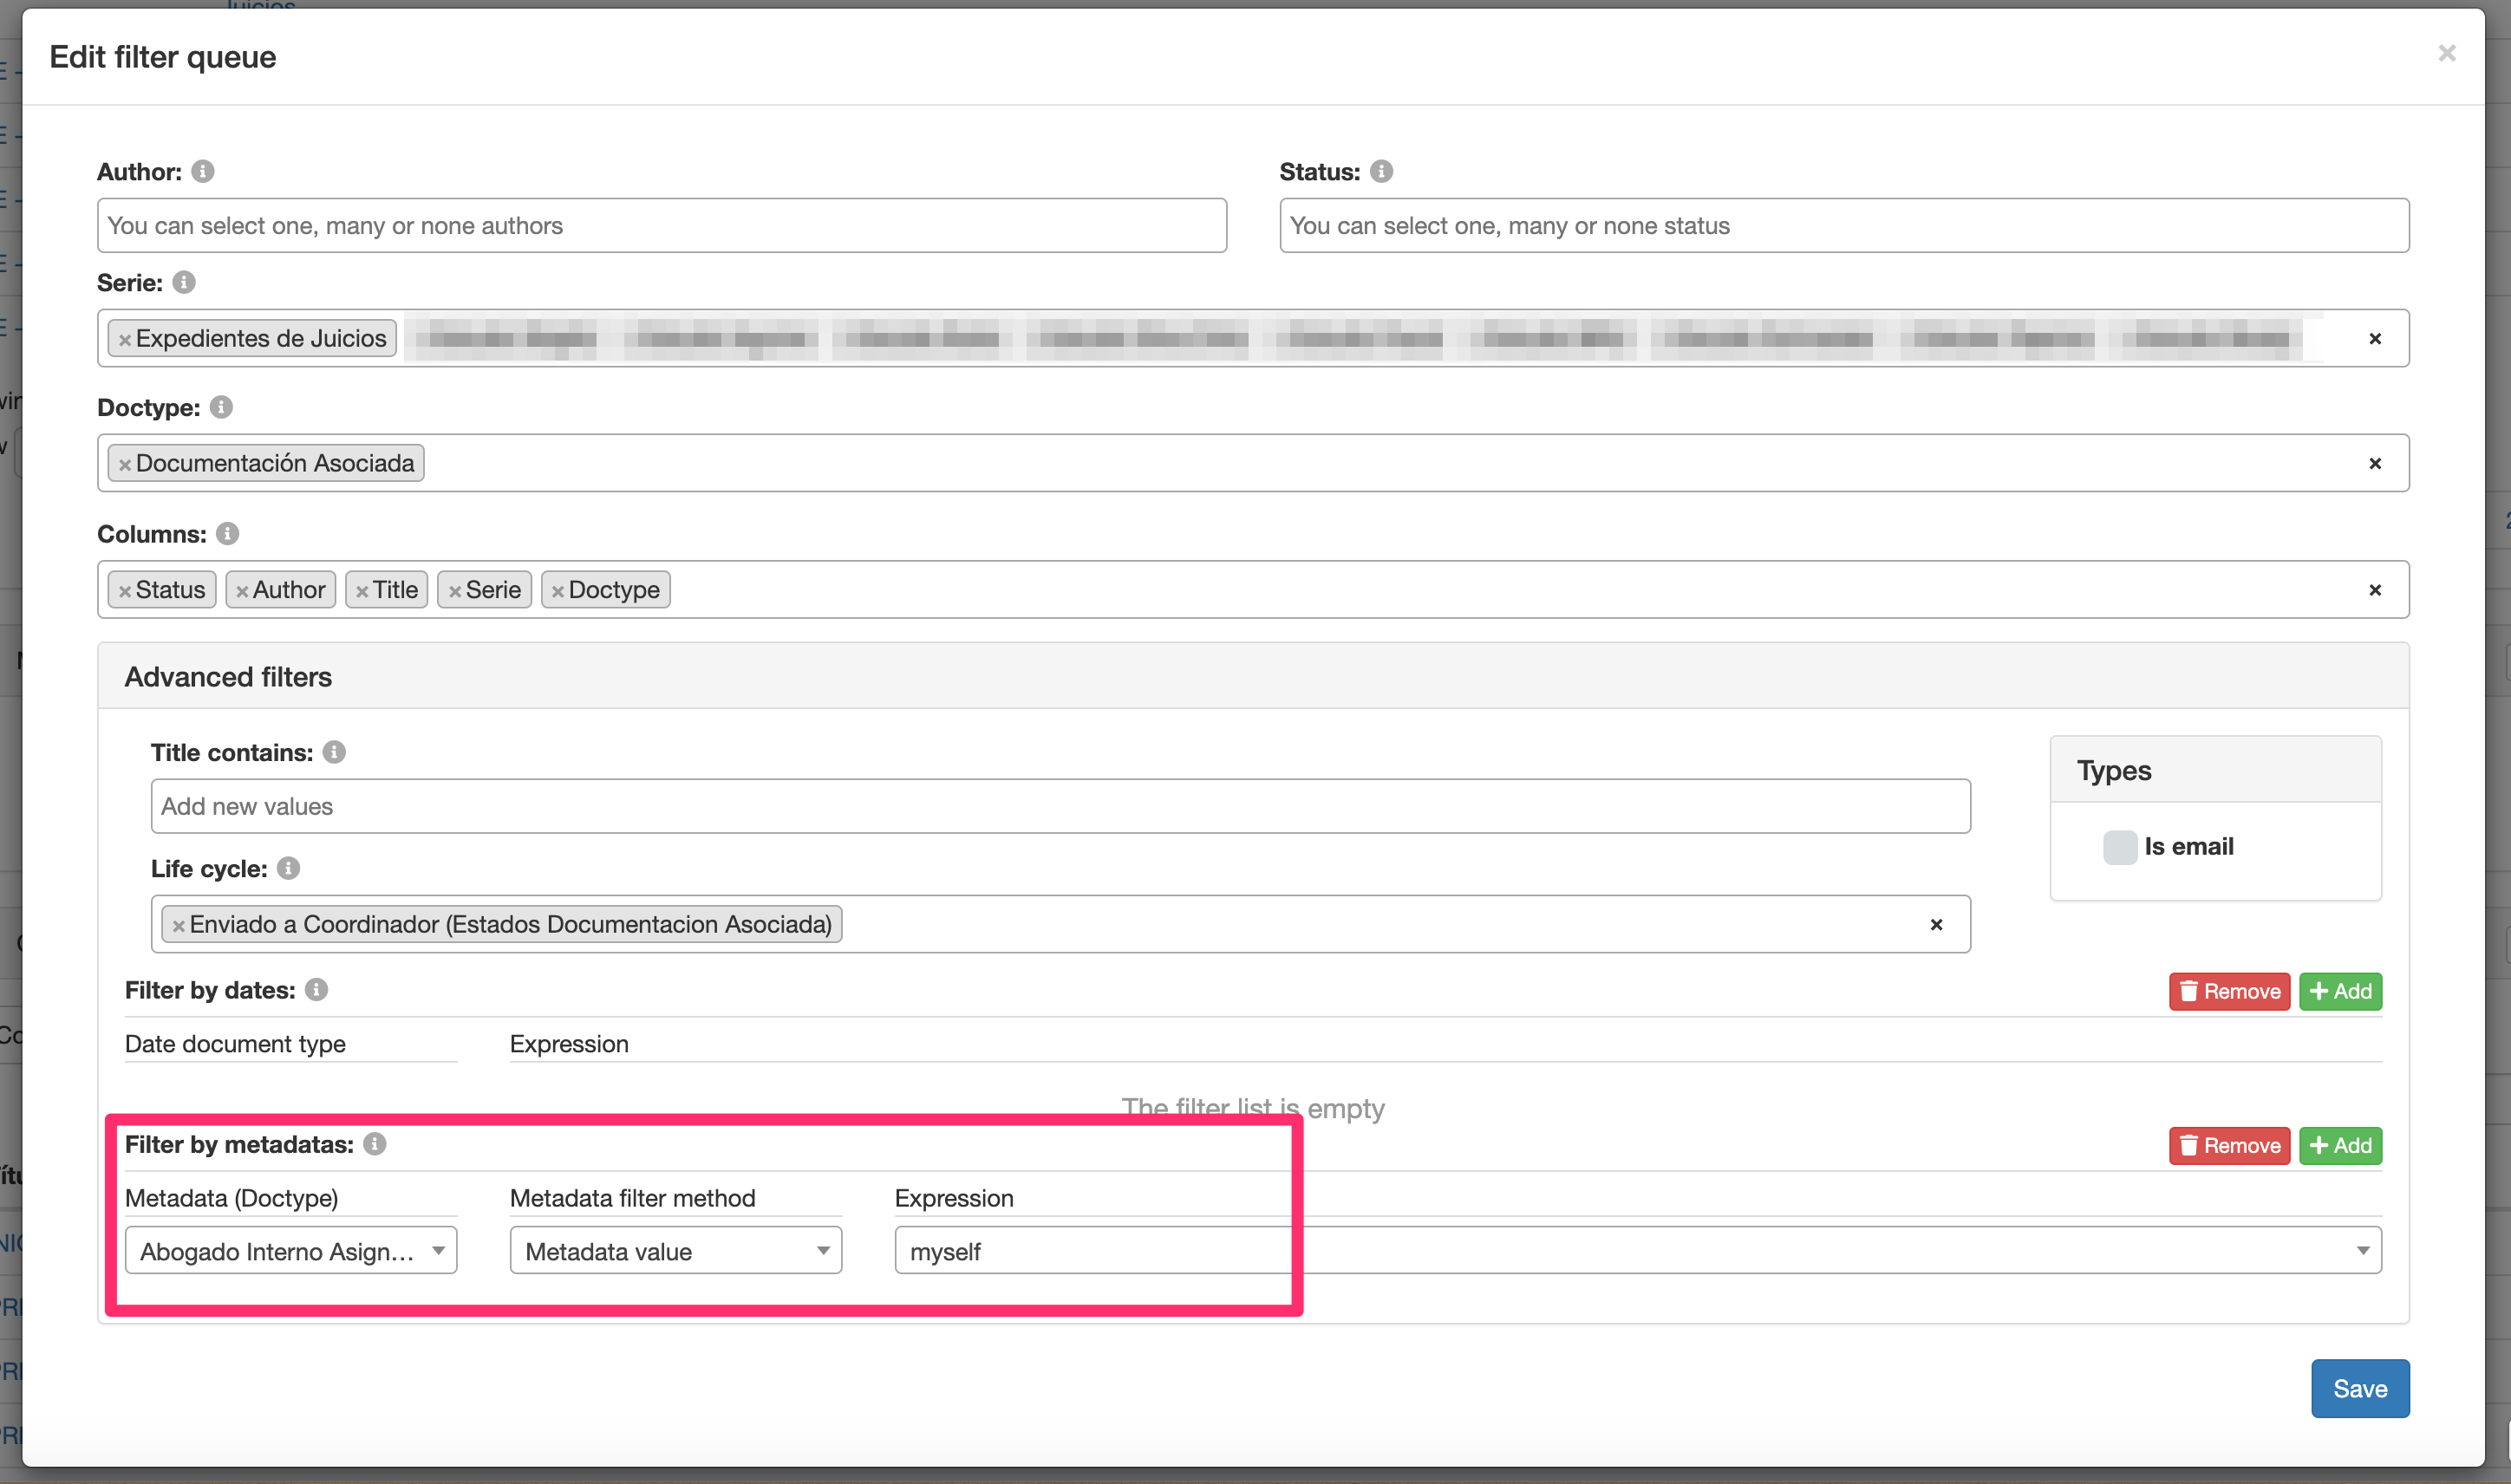Toggle the Is email checkbox
The height and width of the screenshot is (1484, 2511).
[x=2119, y=847]
